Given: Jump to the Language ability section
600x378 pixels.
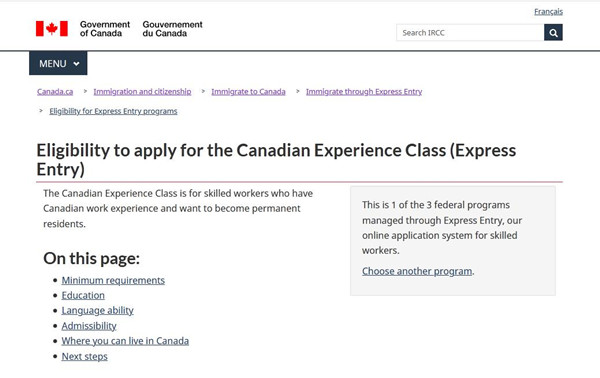Looking at the screenshot, I should click(98, 310).
